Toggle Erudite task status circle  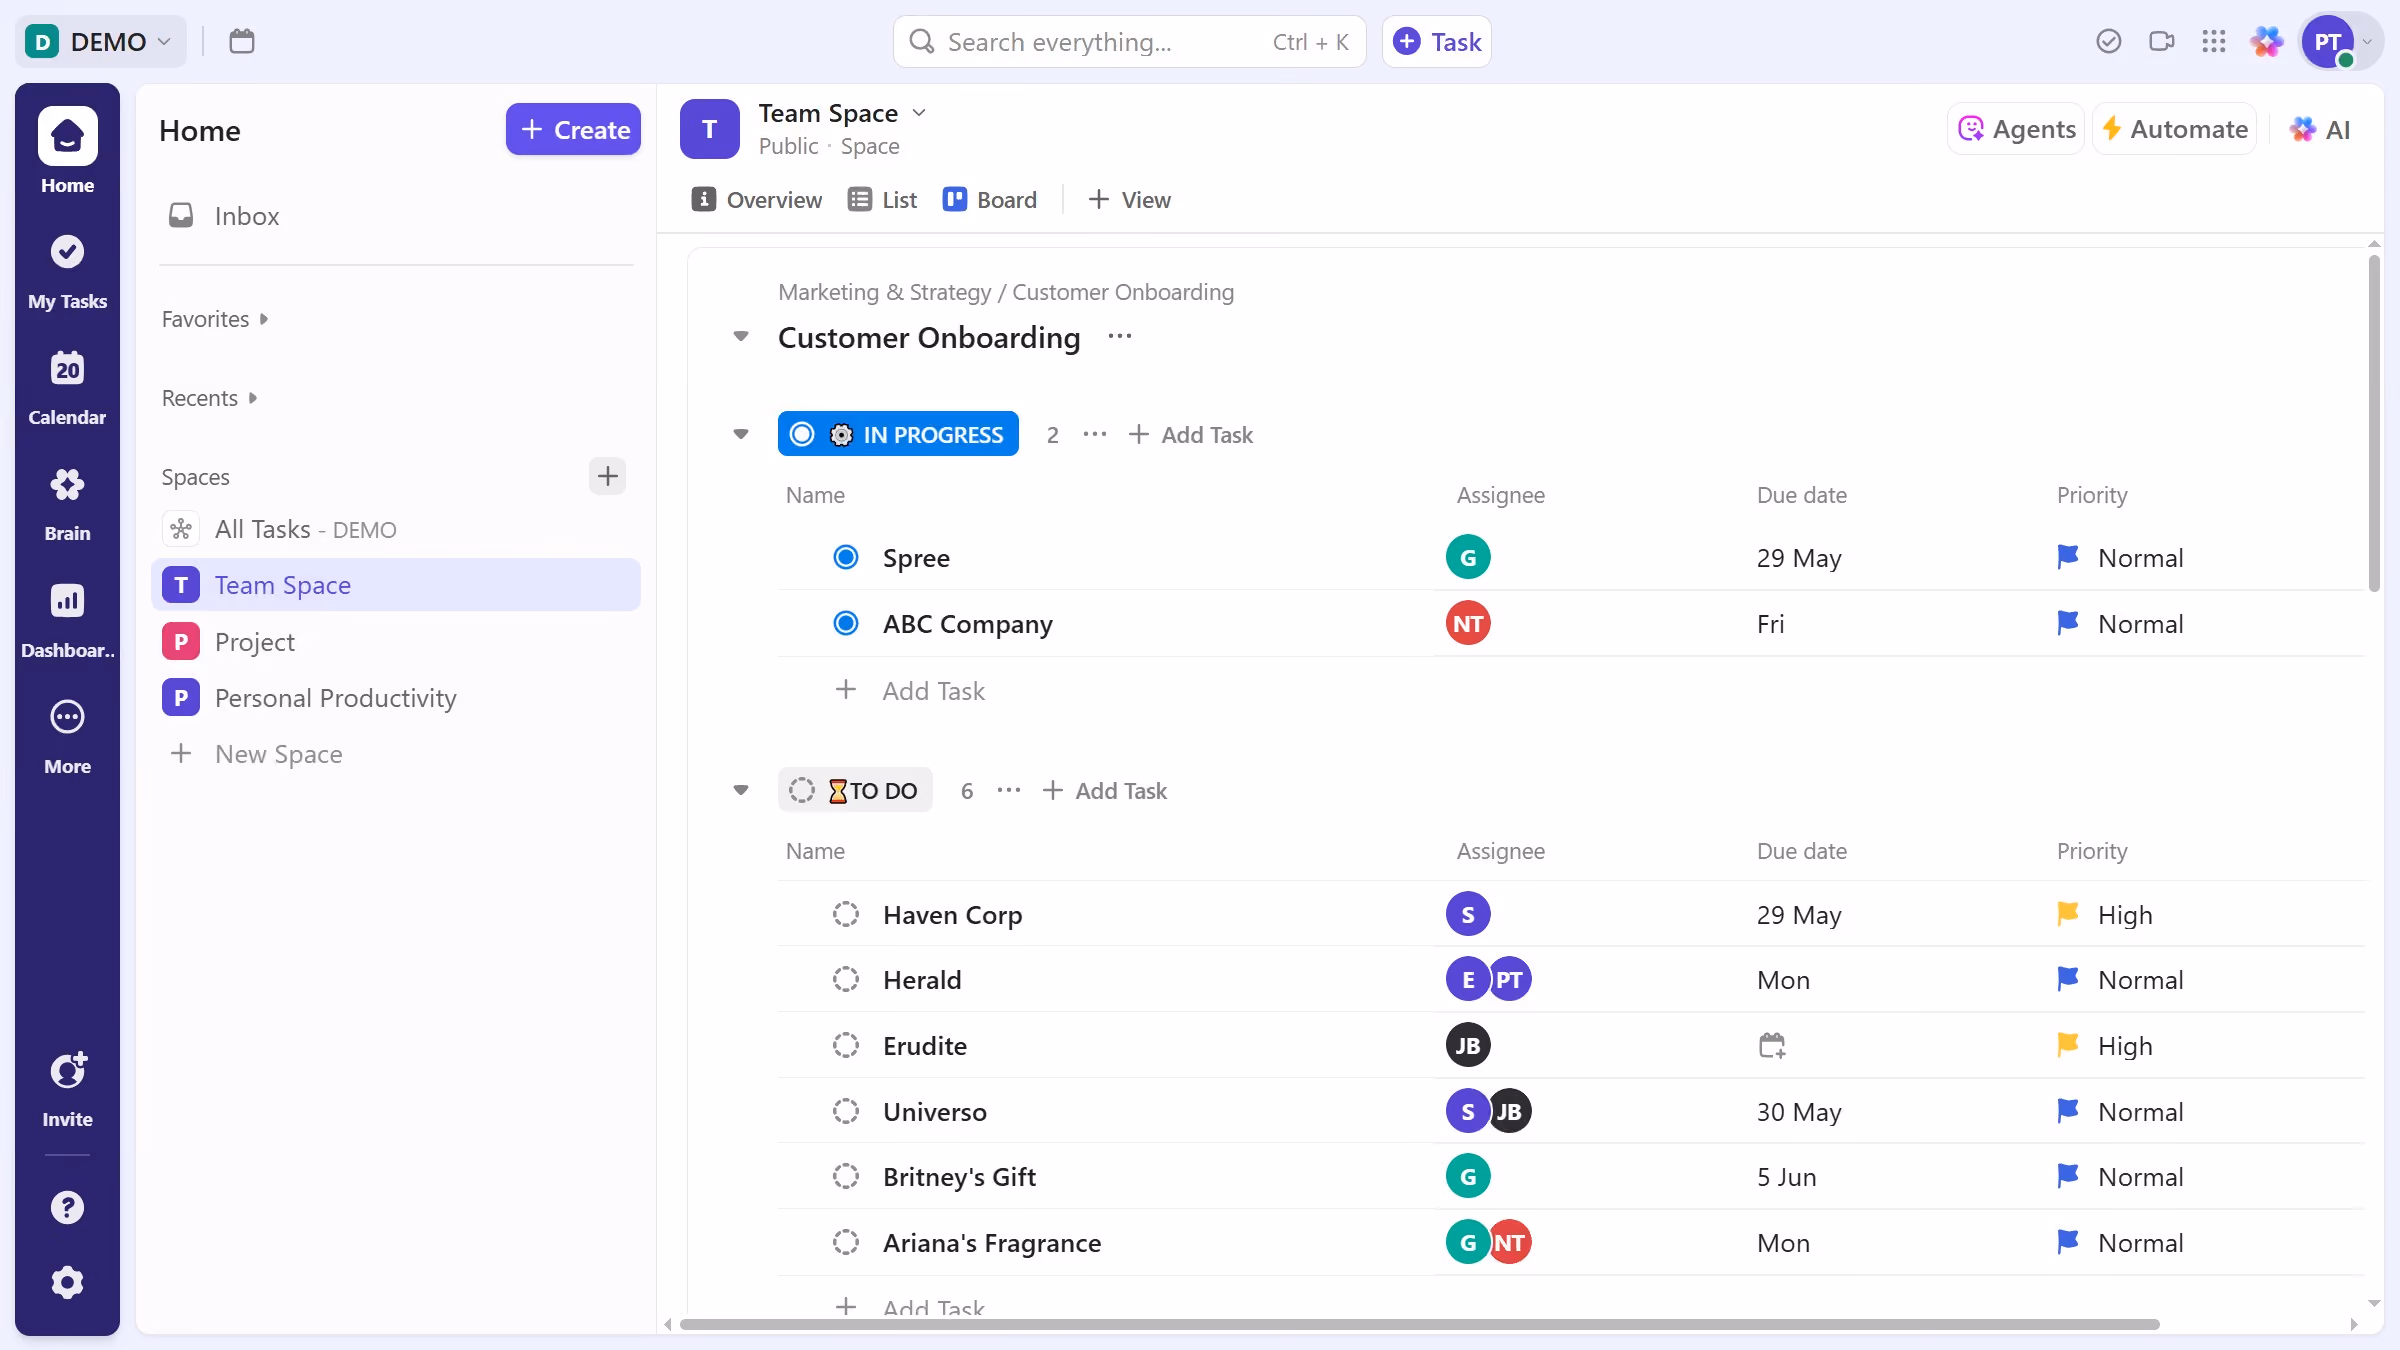[x=846, y=1045]
